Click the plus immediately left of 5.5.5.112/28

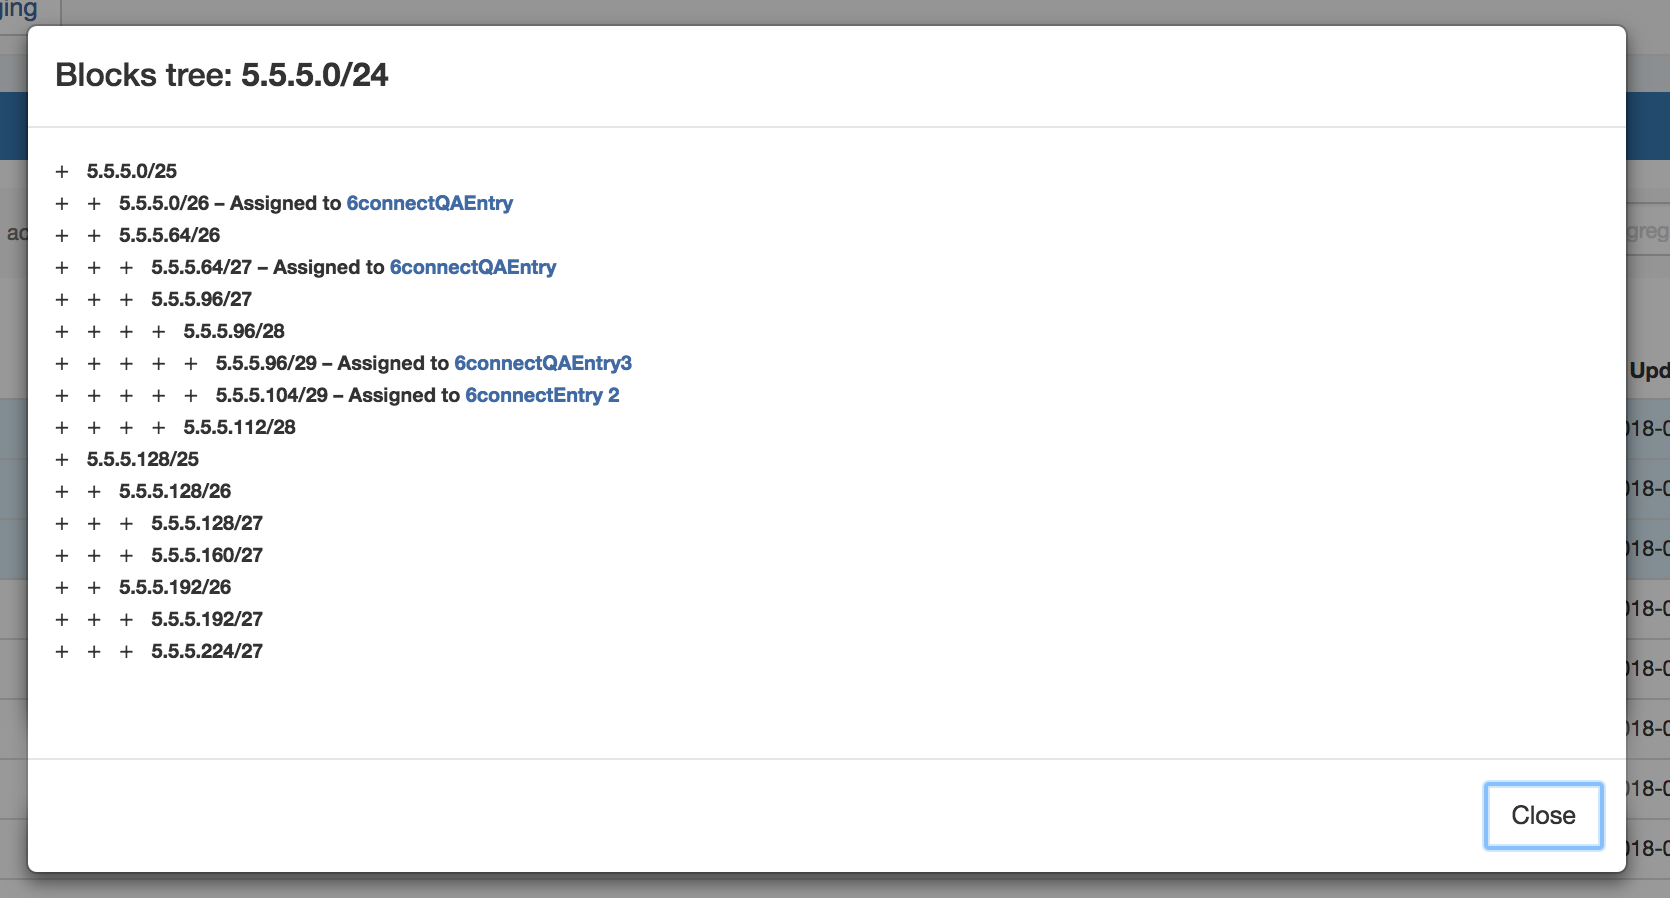pos(158,428)
